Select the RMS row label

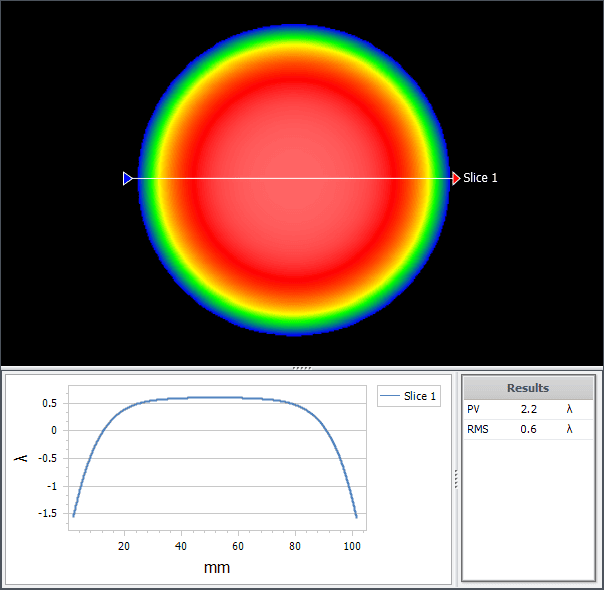point(478,429)
